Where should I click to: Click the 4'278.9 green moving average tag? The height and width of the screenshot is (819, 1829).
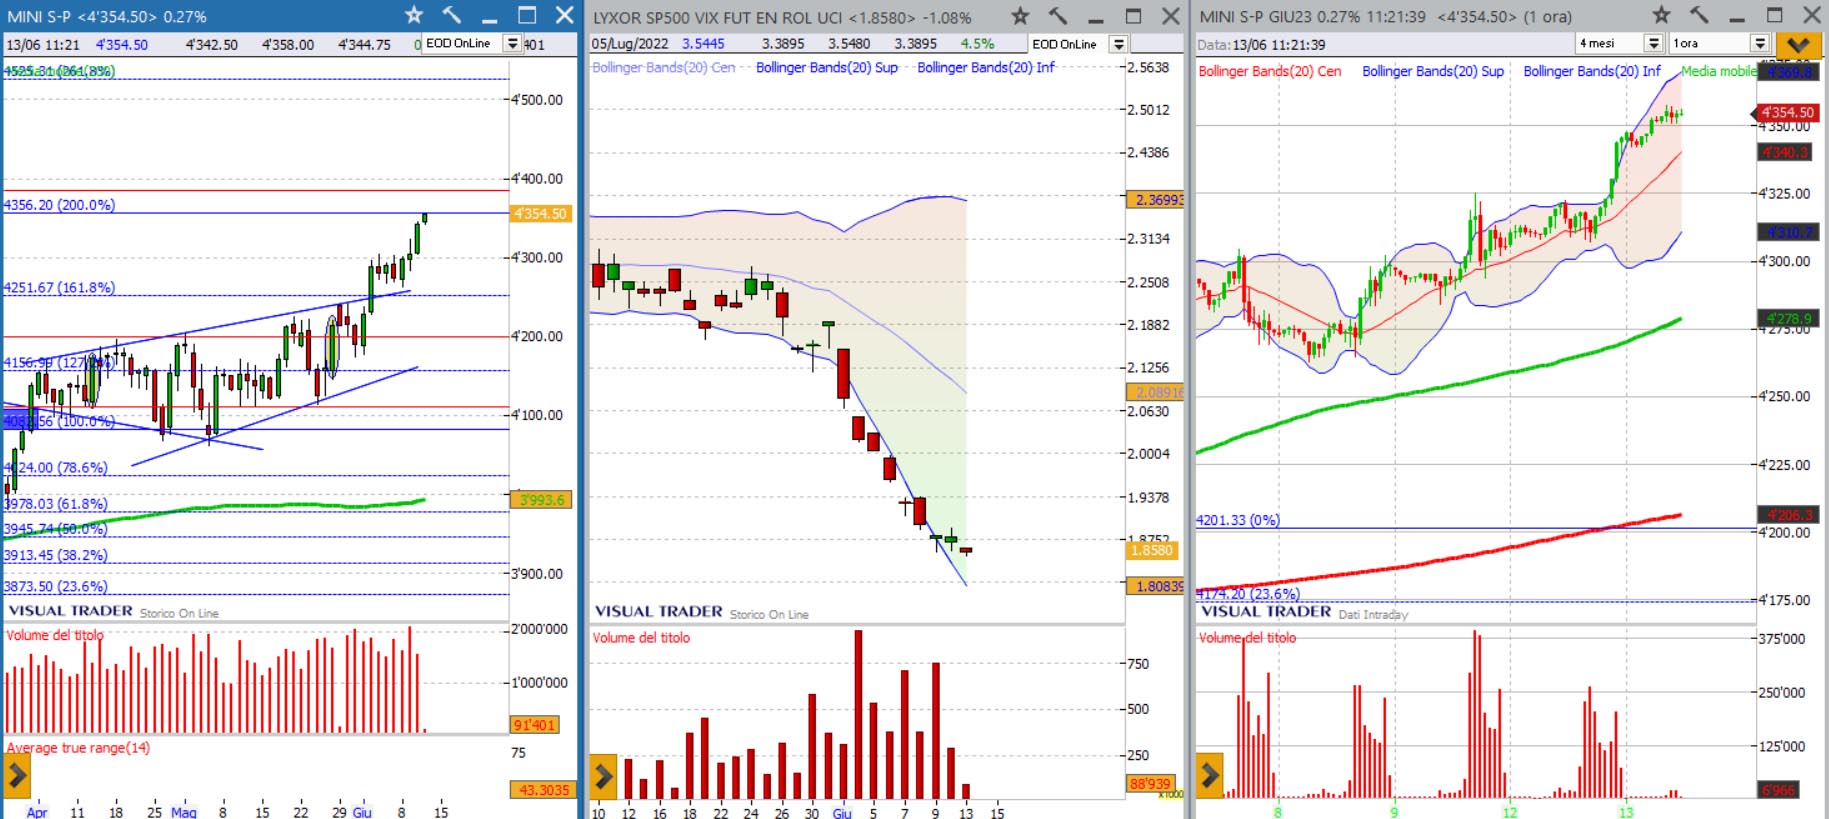1788,319
